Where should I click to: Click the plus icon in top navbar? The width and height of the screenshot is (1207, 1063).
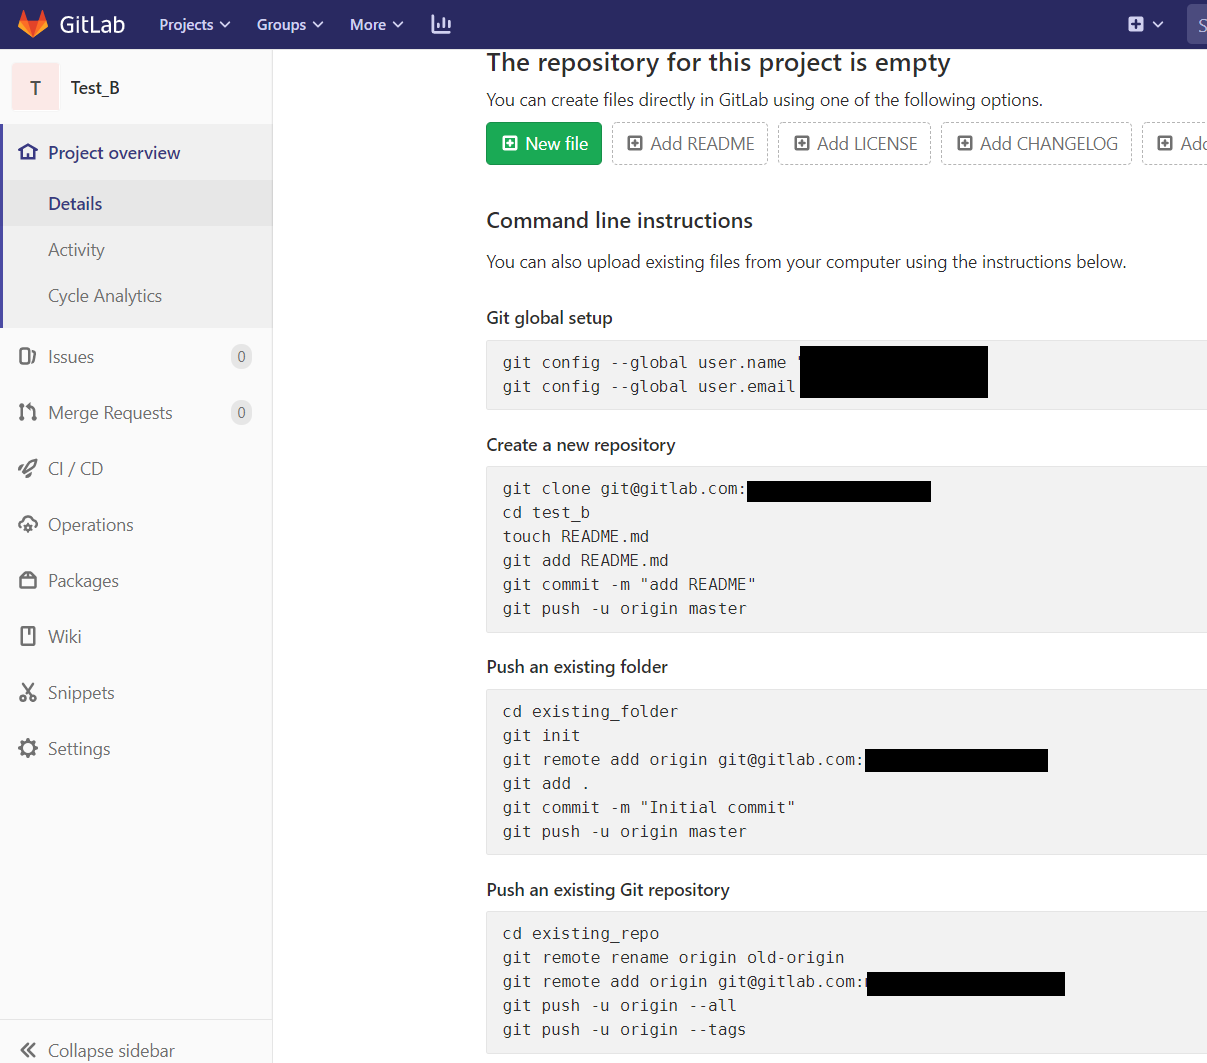(x=1136, y=24)
